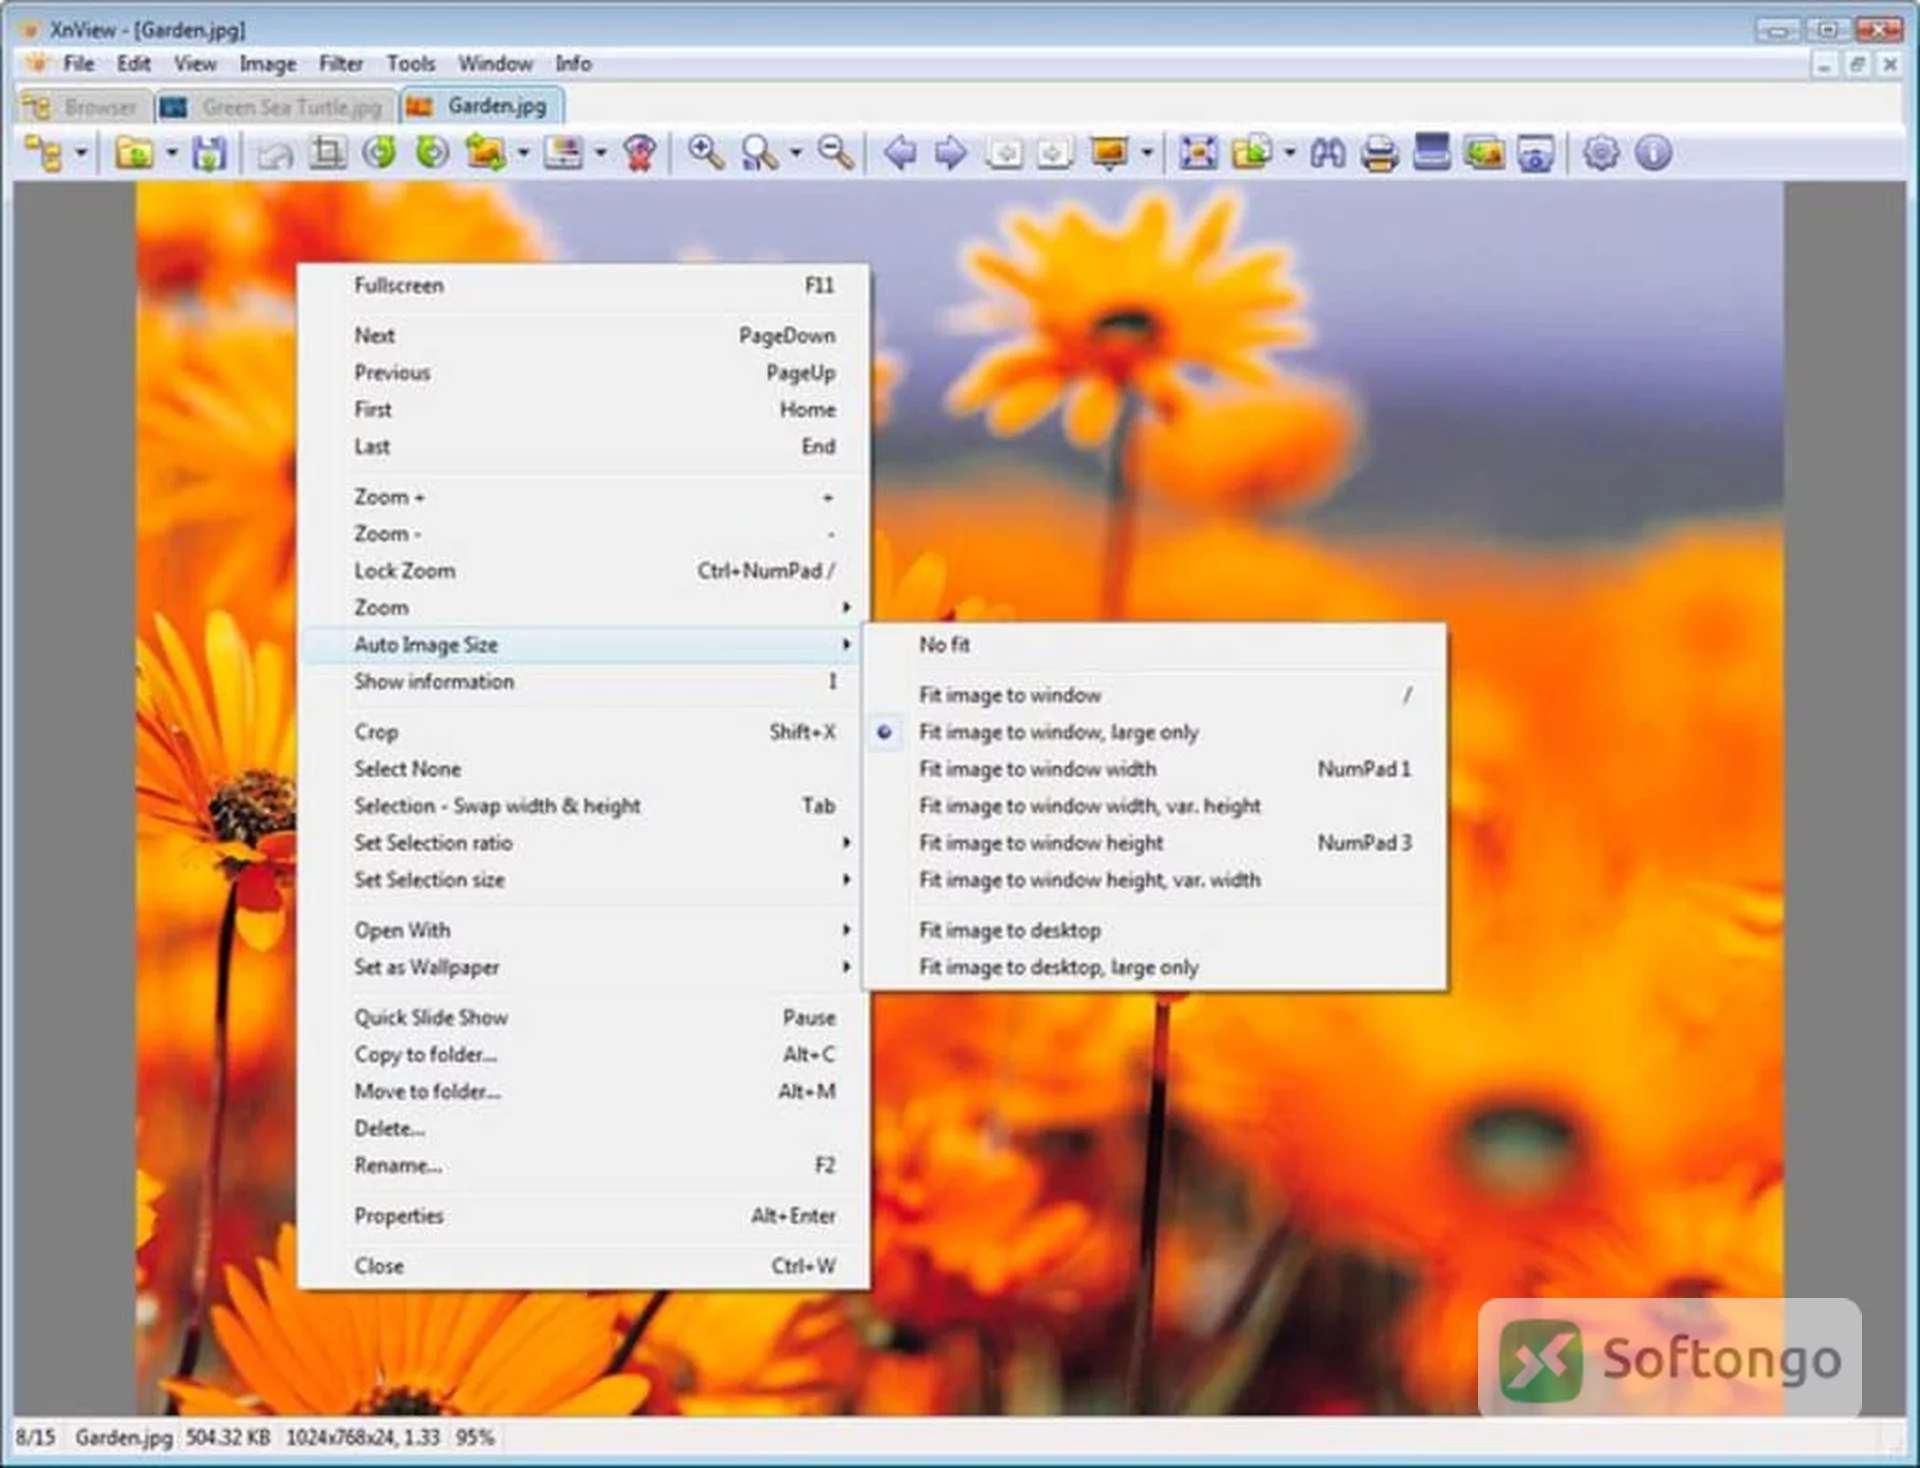Viewport: 1920px width, 1468px height.
Task: Choose 'Fit image to window' option
Action: 1155,695
